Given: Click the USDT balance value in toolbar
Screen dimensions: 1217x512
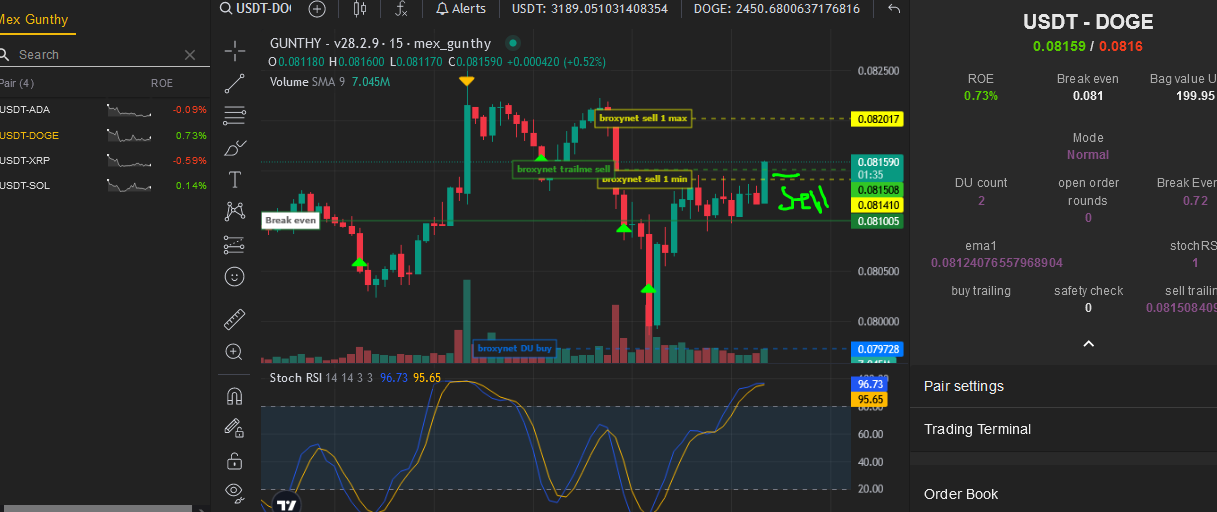Looking at the screenshot, I should tap(590, 8).
